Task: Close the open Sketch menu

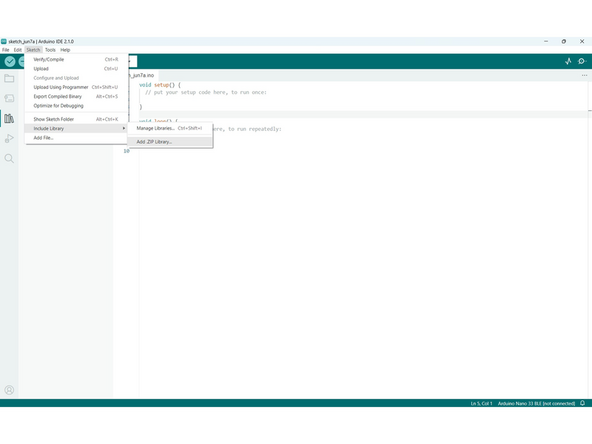Action: pyautogui.click(x=33, y=50)
